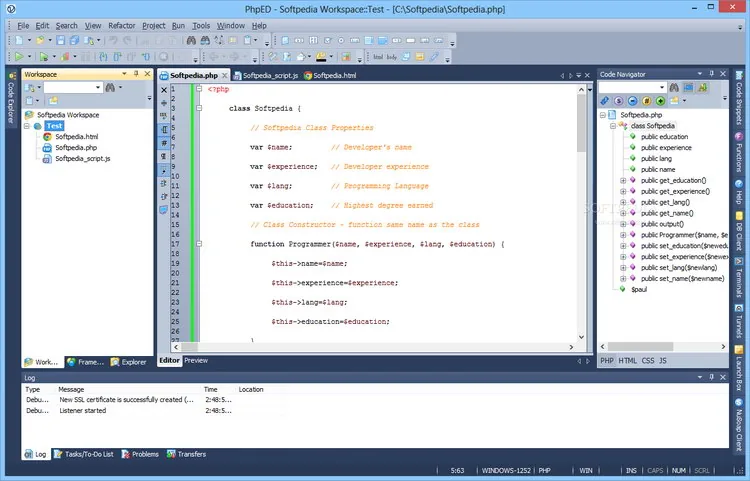The image size is (750, 481).
Task: Toggle auto-hide pin on the Log panel
Action: point(711,377)
